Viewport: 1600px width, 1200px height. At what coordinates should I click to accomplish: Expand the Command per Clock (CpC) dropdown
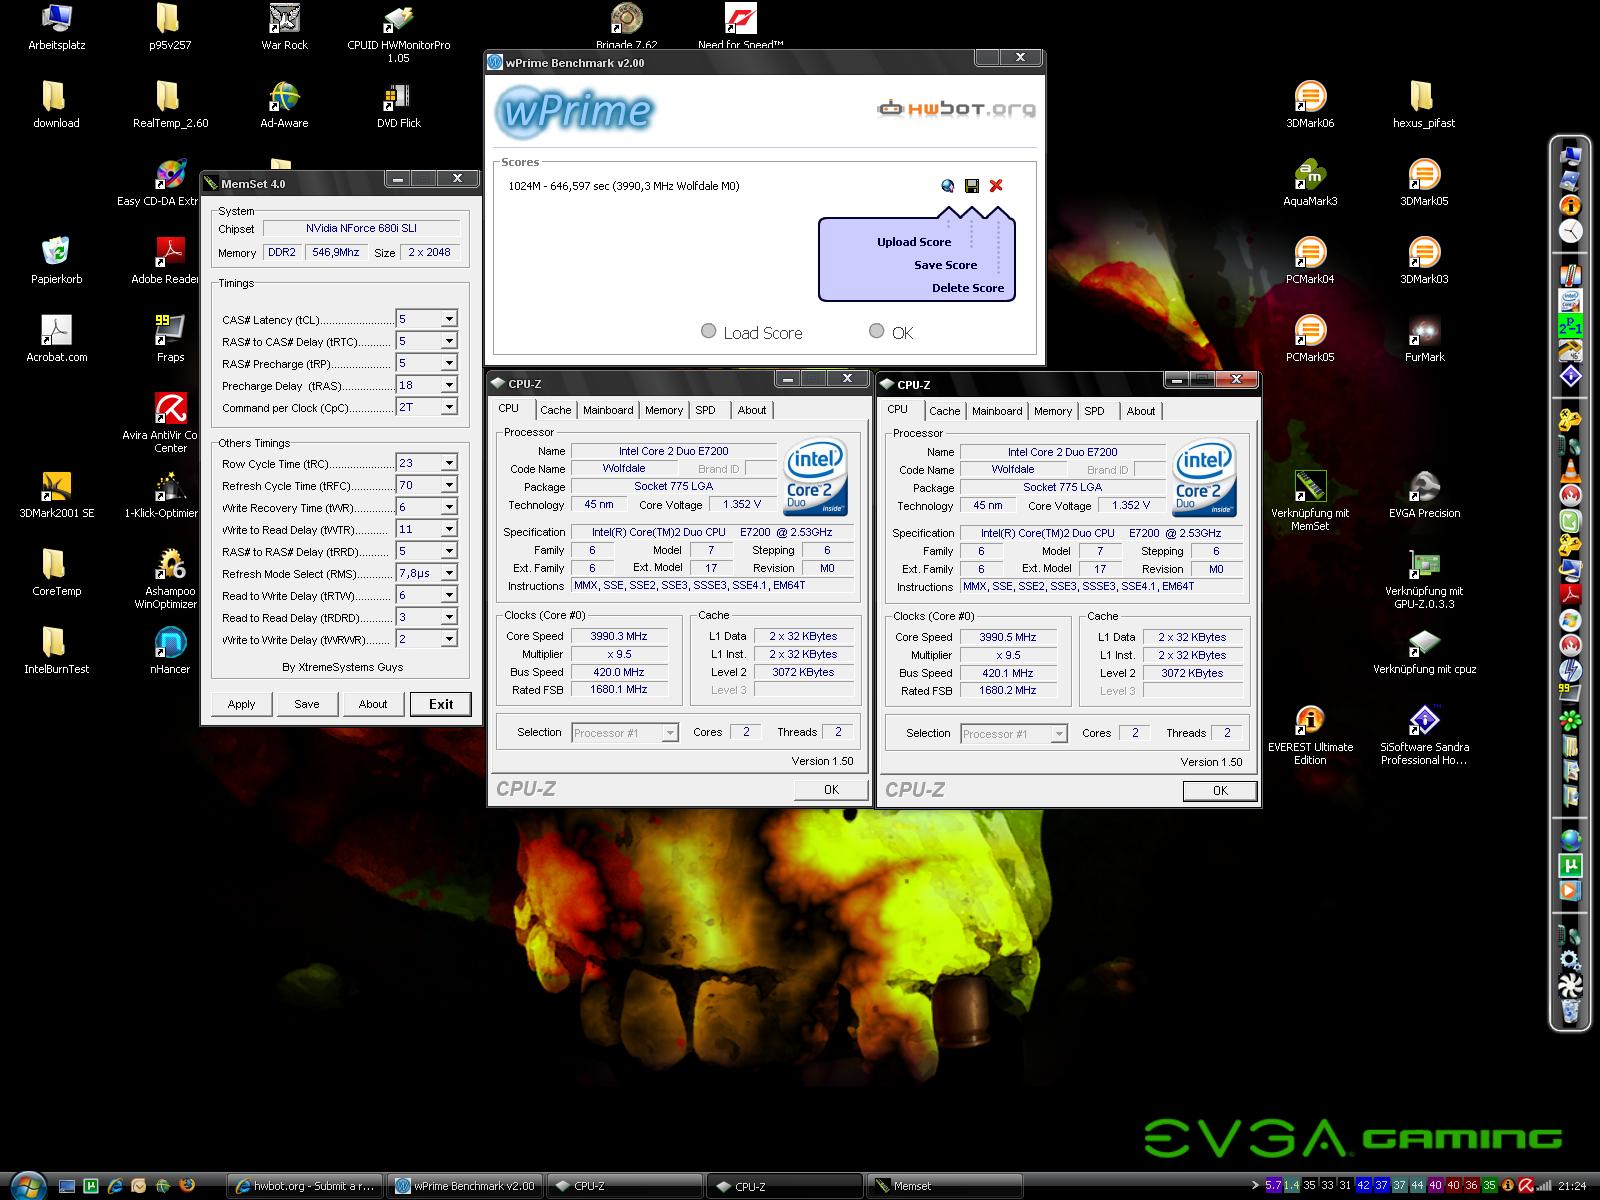pos(449,407)
